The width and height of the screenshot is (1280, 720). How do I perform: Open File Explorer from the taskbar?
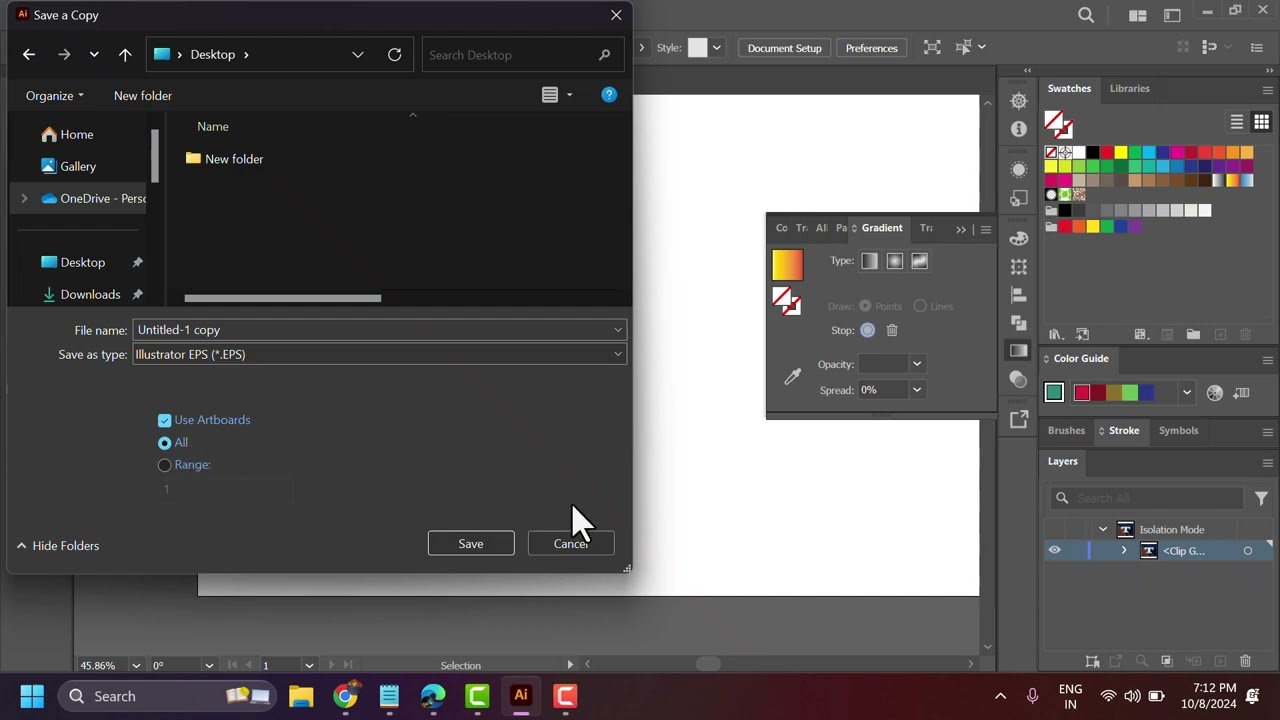[301, 696]
